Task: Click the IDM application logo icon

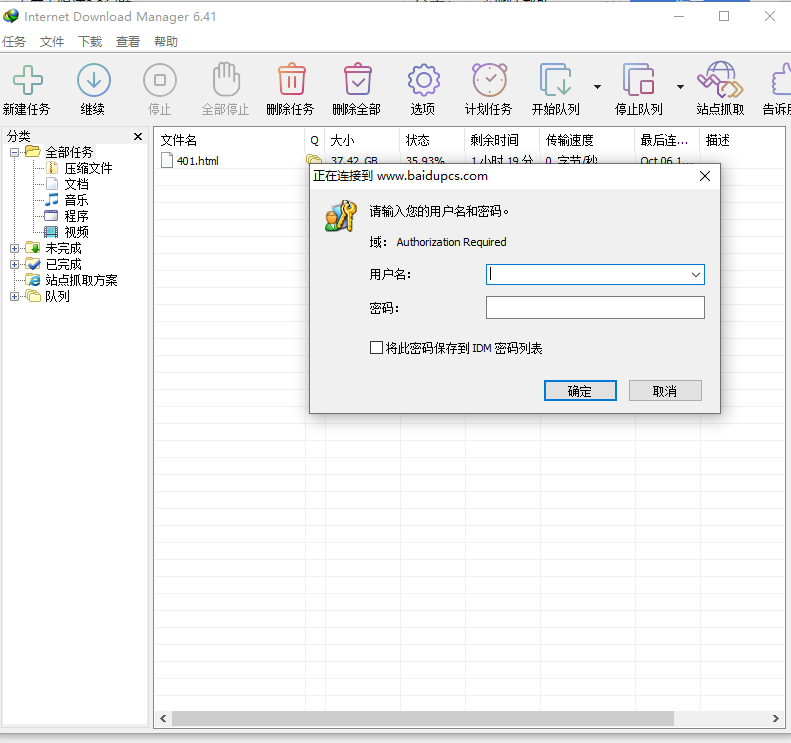Action: [11, 16]
